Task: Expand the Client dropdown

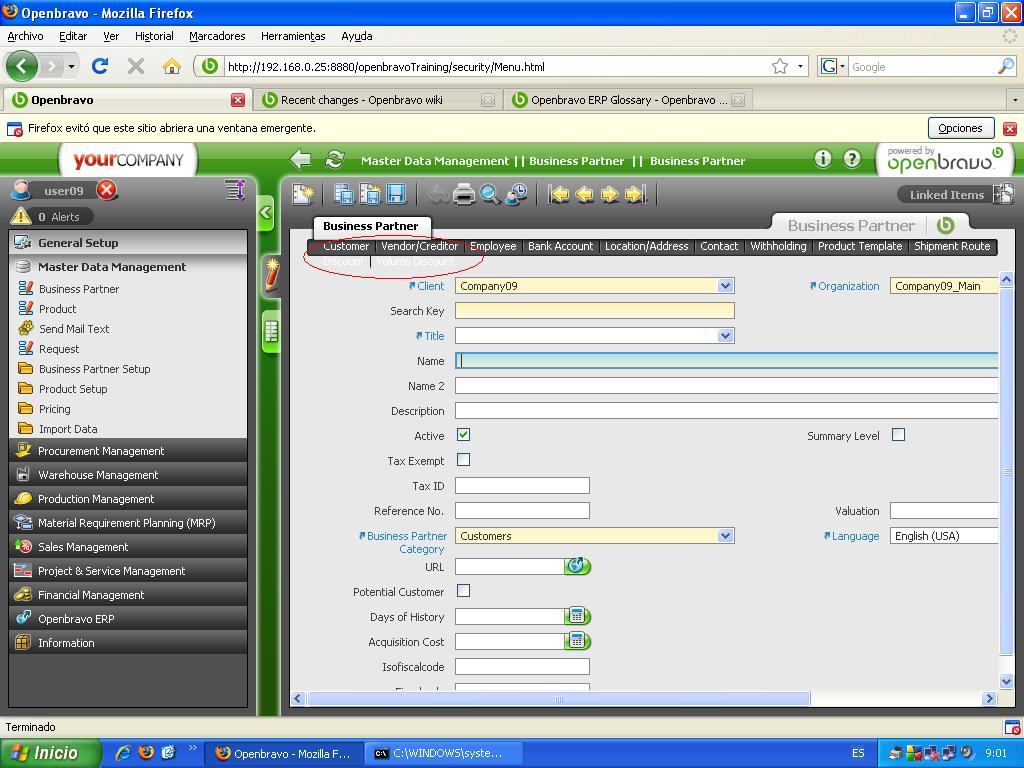Action: tap(725, 286)
